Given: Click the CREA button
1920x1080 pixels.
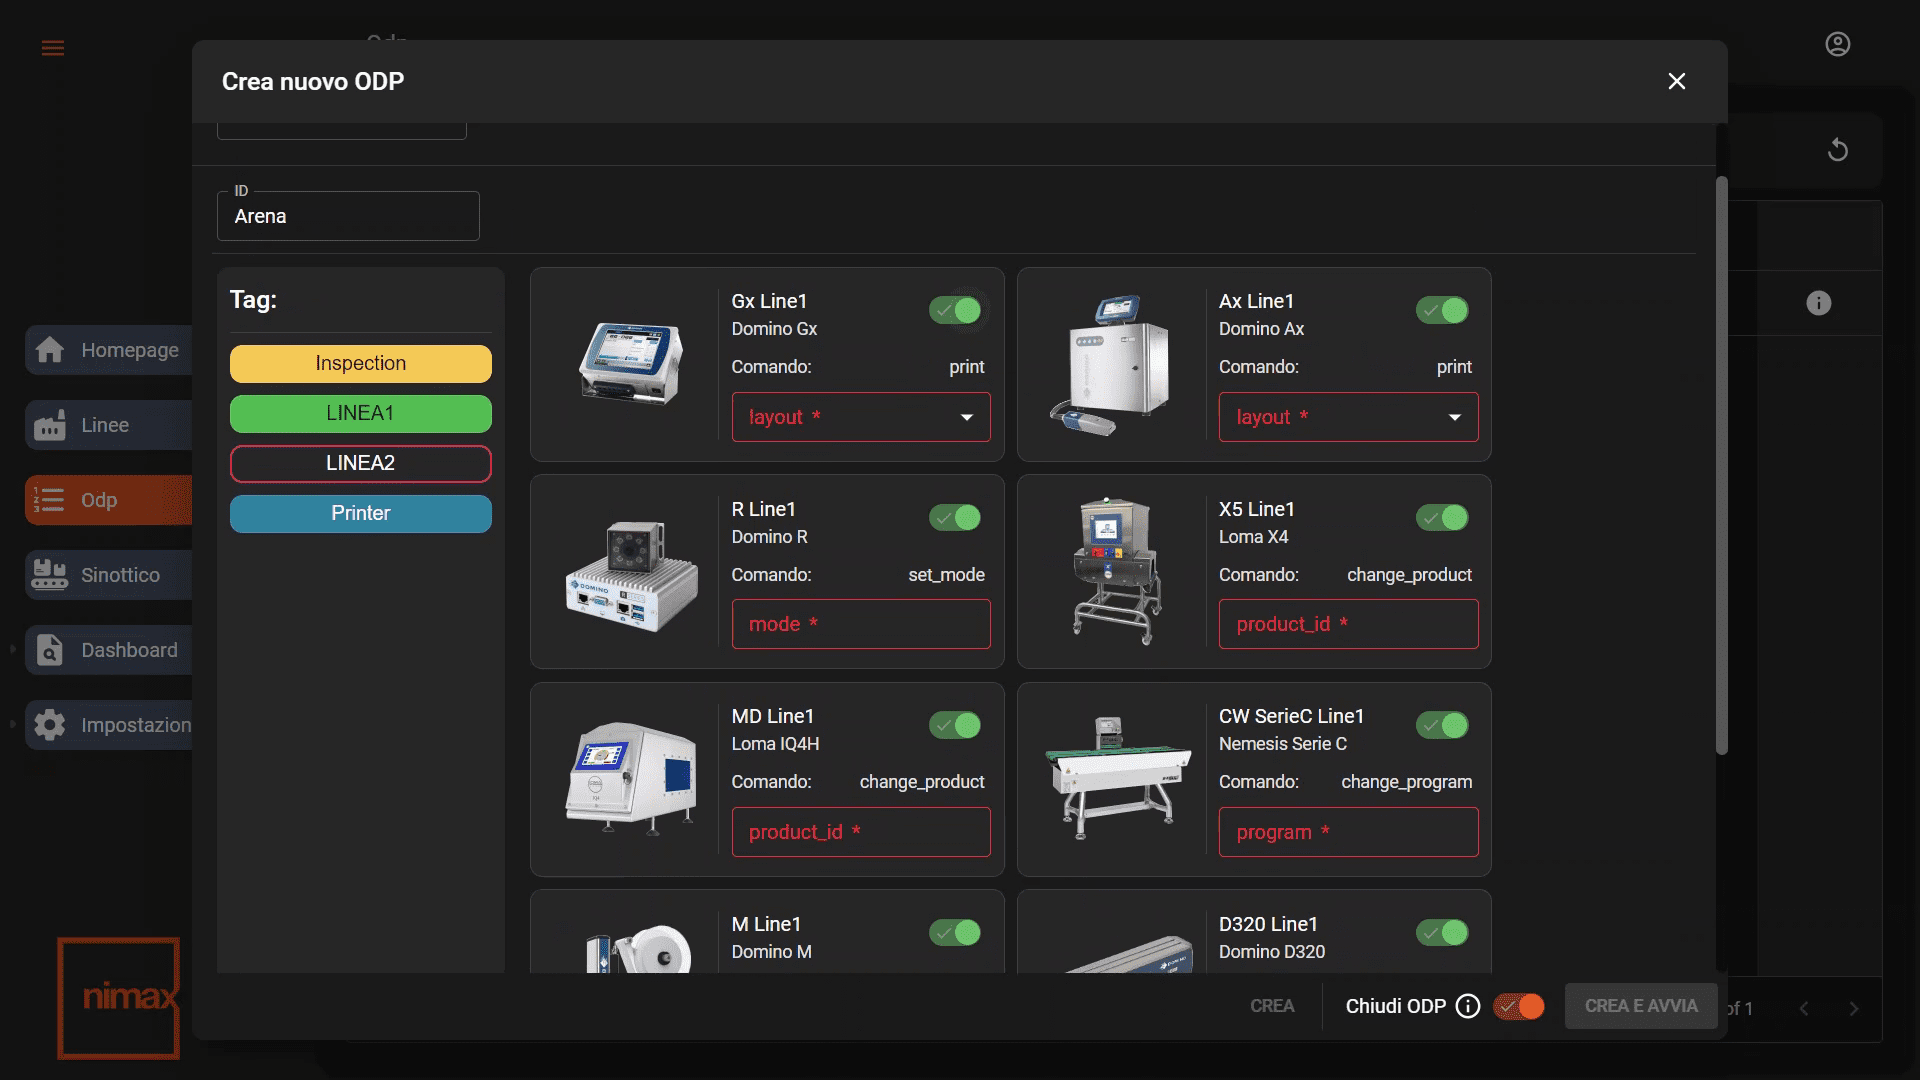Looking at the screenshot, I should (x=1272, y=1006).
